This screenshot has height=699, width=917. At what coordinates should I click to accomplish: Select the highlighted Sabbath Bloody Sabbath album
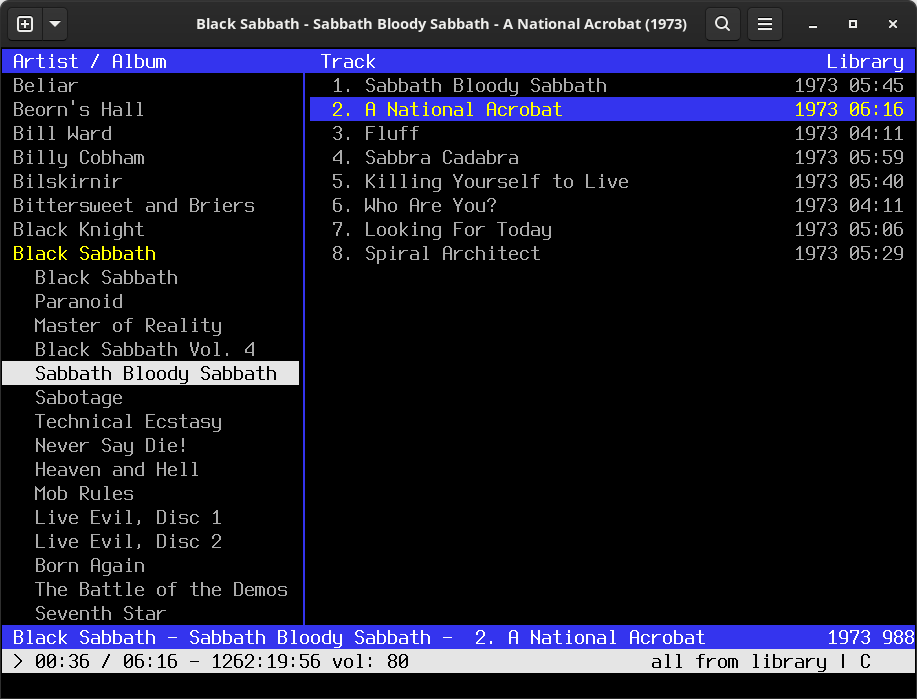click(x=150, y=373)
